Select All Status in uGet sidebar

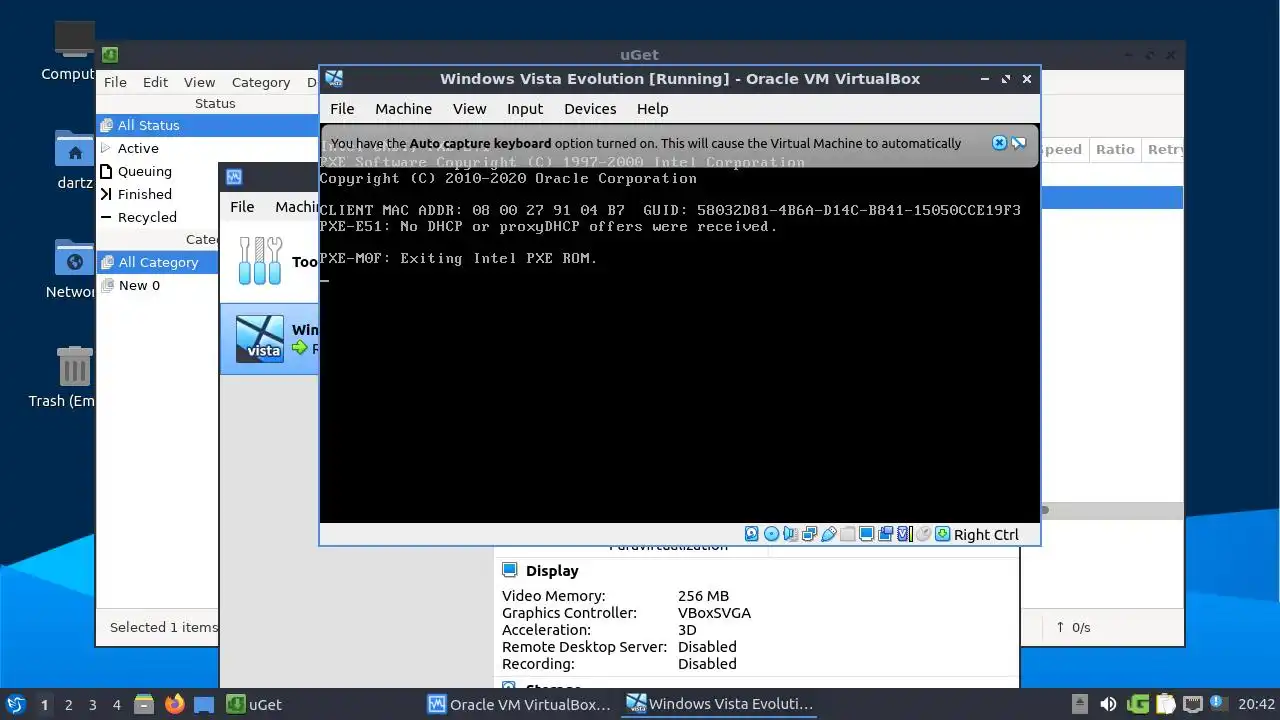[x=208, y=125]
